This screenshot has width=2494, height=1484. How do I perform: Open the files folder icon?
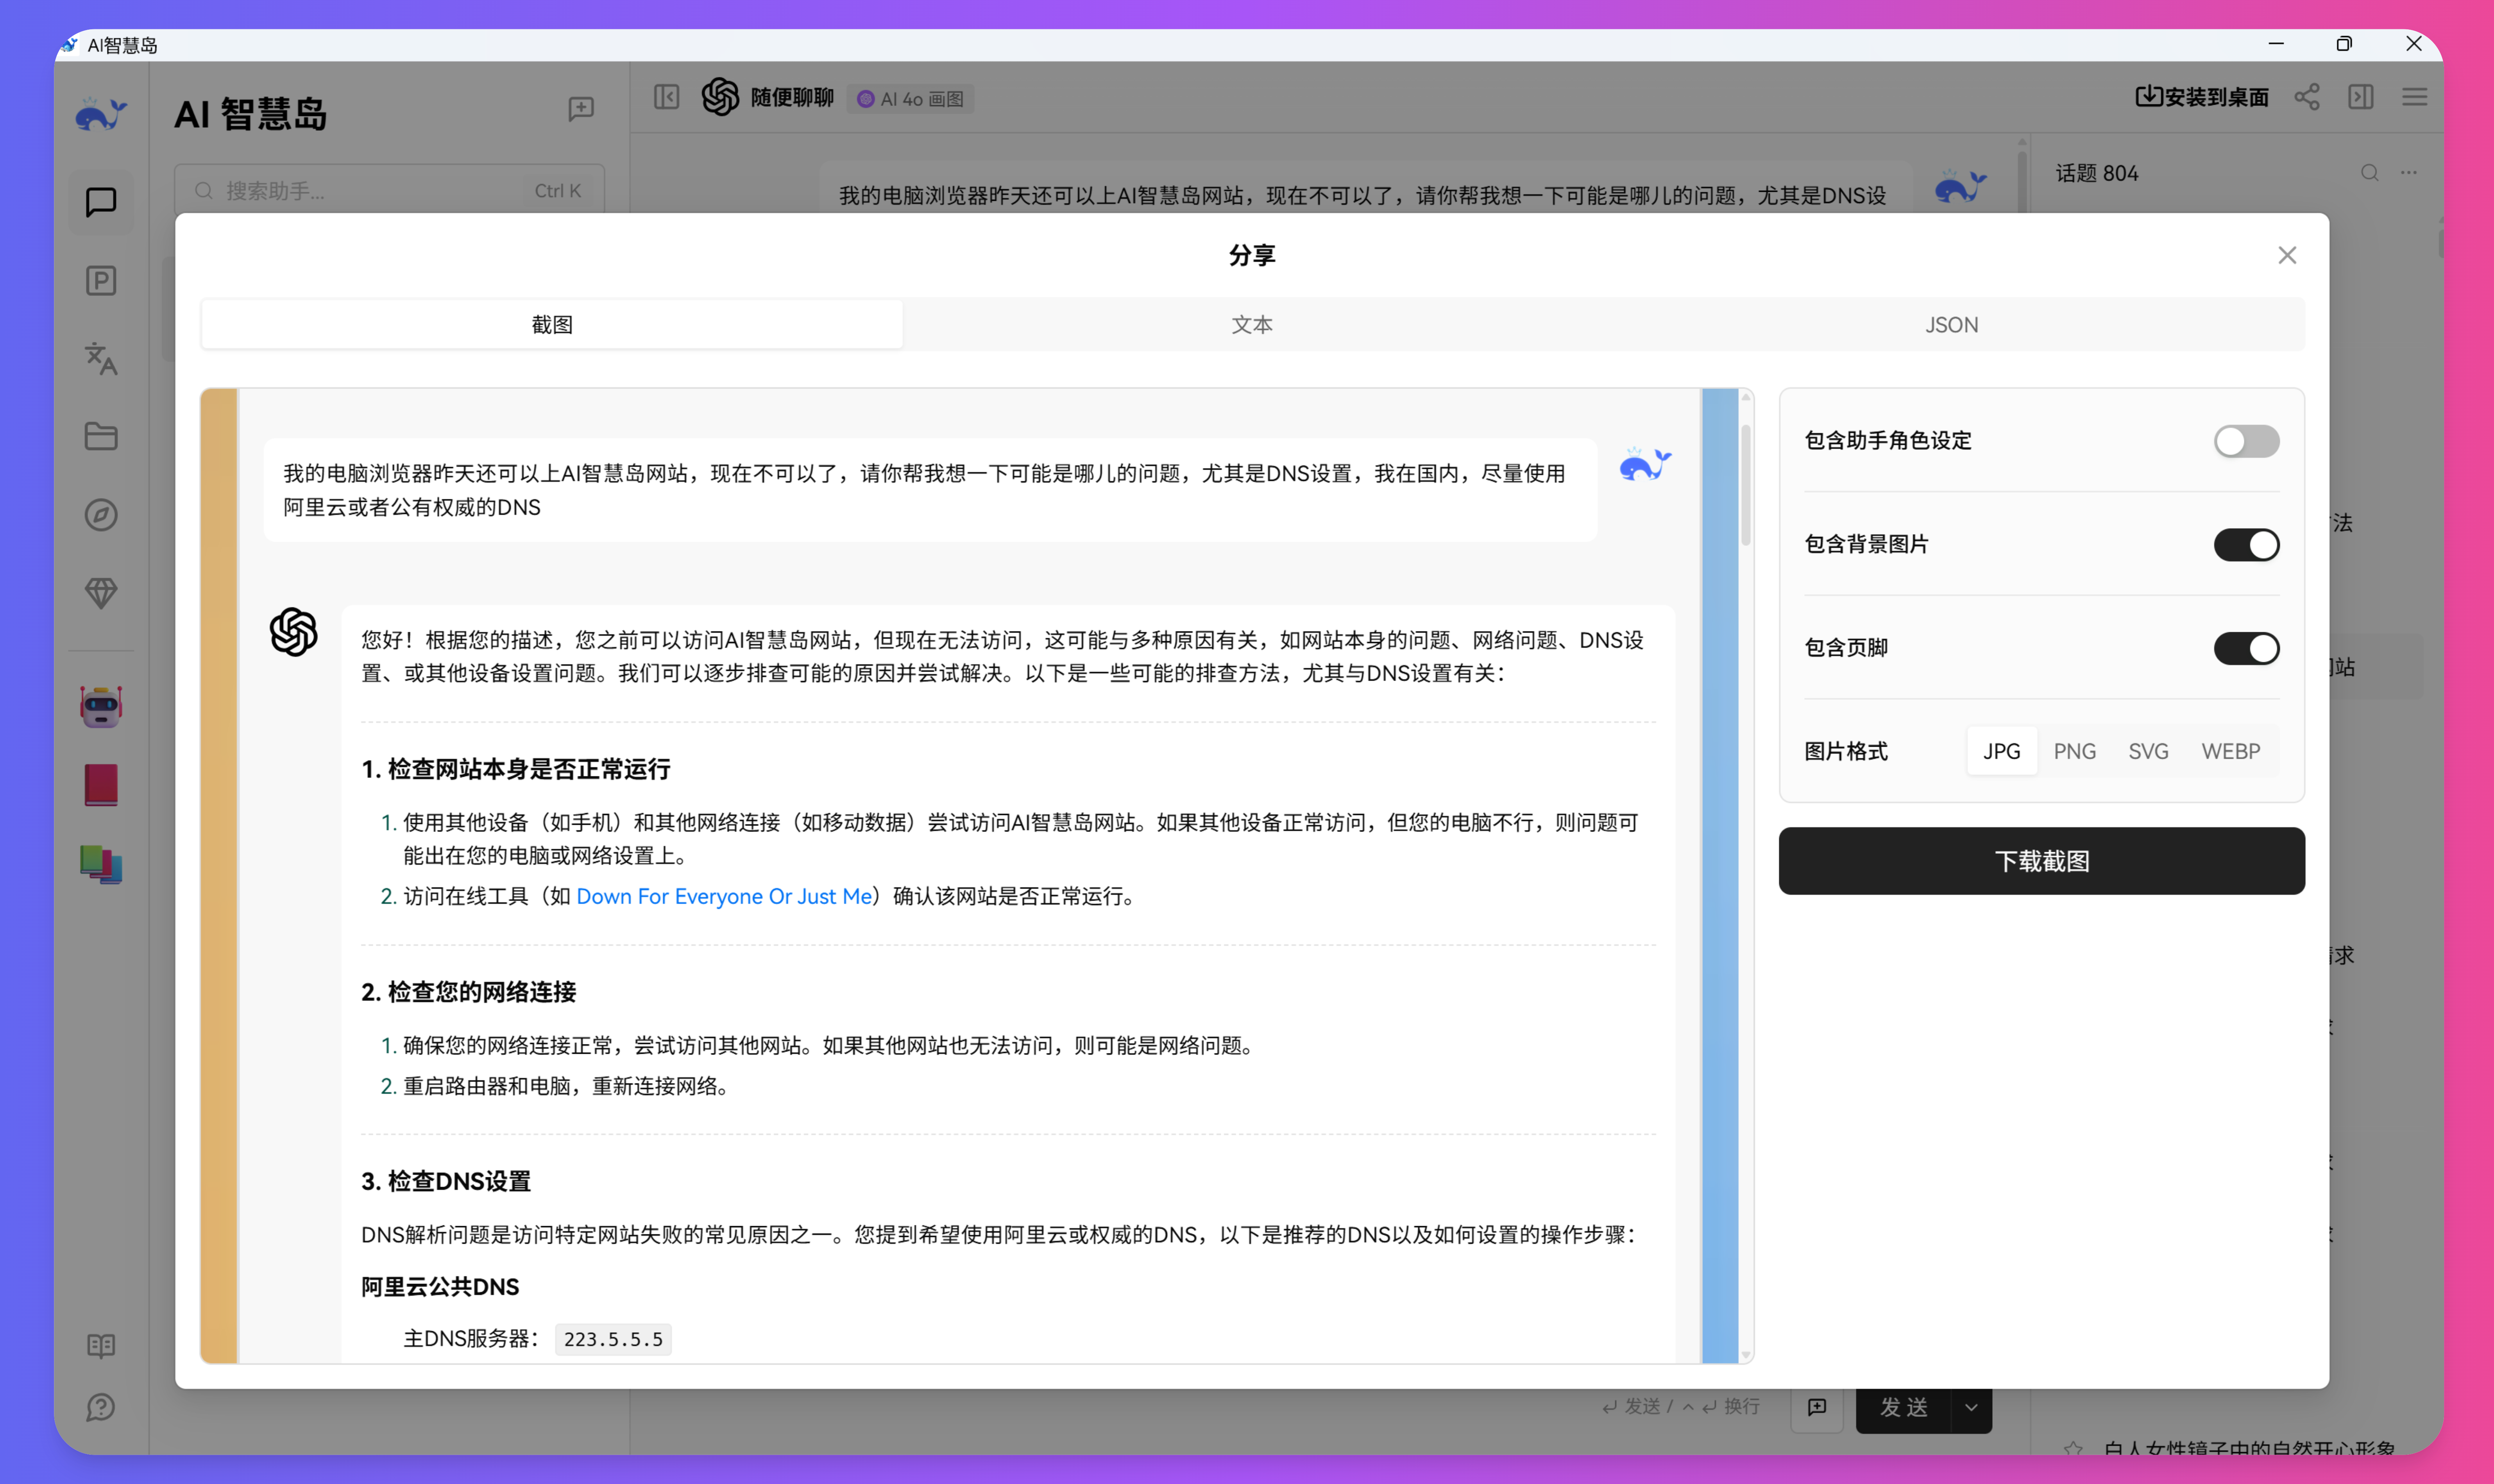pos(101,437)
